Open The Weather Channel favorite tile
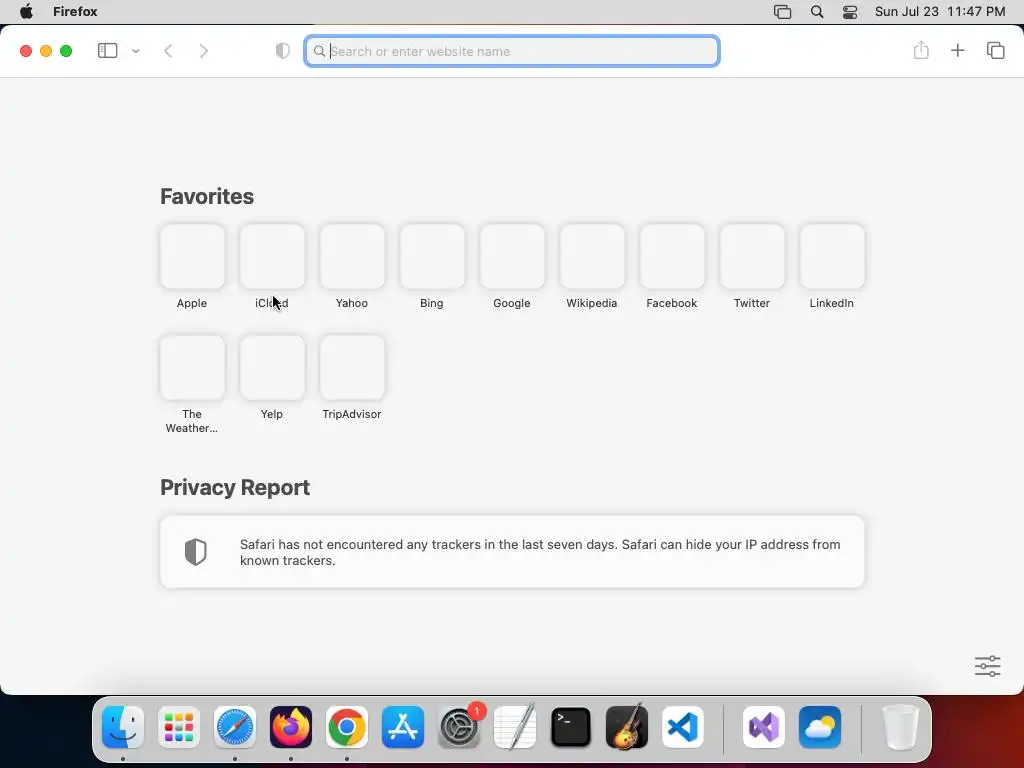The width and height of the screenshot is (1024, 768). tap(192, 368)
